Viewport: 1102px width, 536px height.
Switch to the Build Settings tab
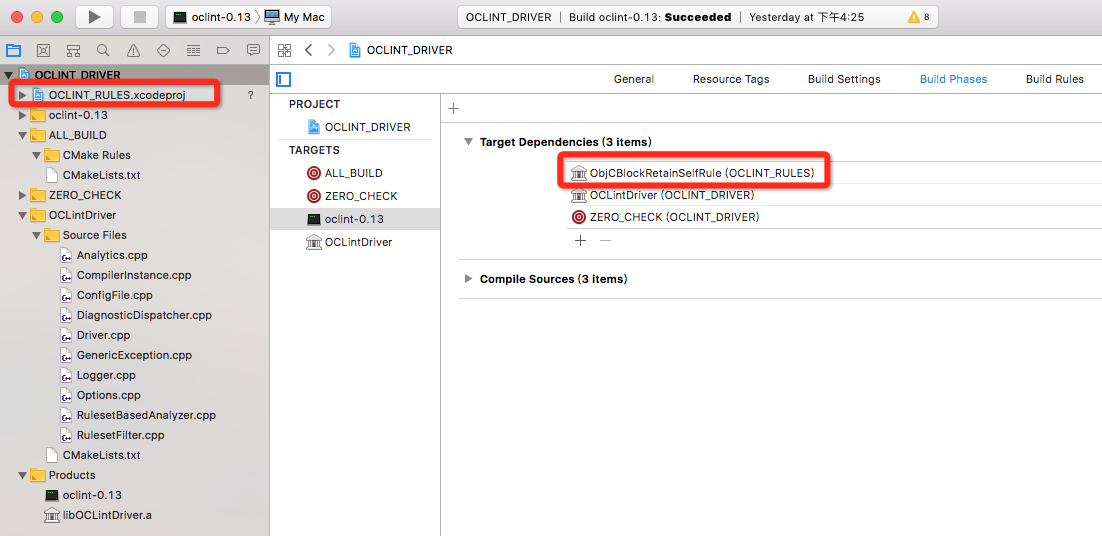coord(844,79)
